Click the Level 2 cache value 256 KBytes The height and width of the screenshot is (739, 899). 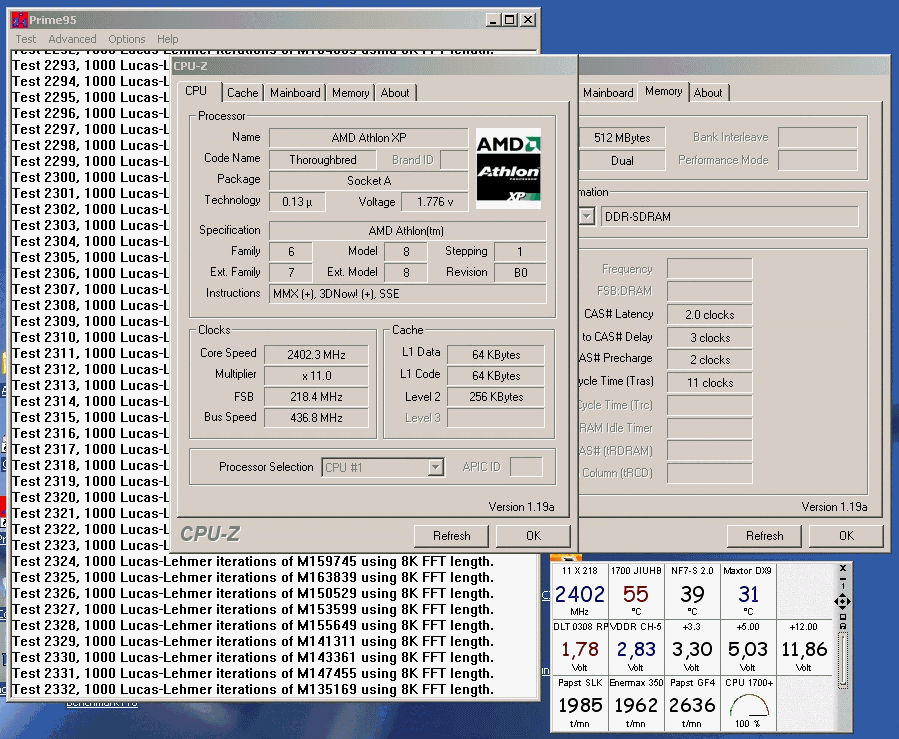(x=496, y=397)
